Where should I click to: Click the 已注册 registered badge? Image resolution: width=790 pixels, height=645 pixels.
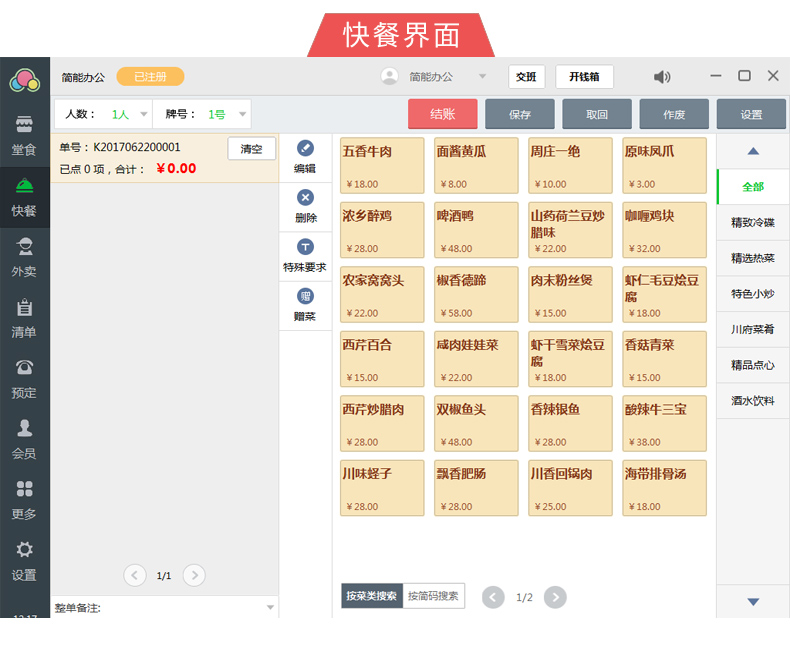[x=150, y=77]
